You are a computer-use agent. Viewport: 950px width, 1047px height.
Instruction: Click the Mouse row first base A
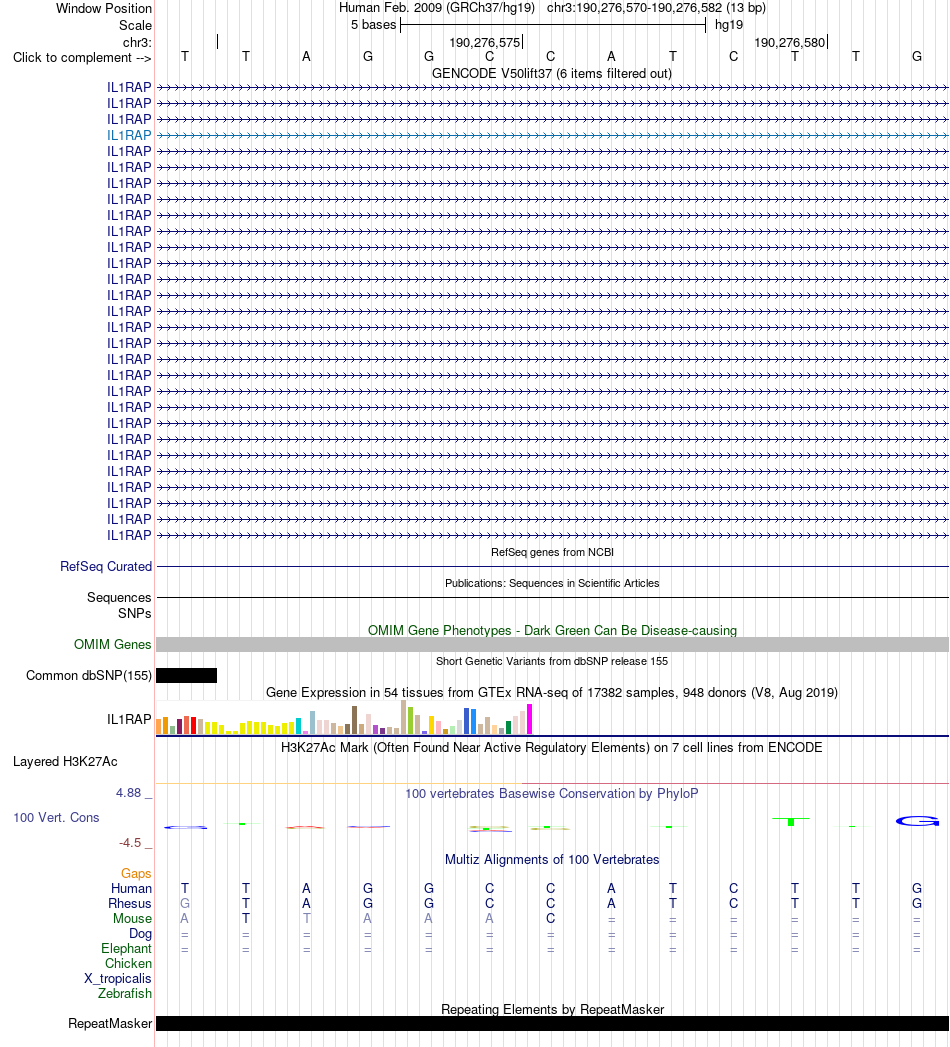[184, 919]
